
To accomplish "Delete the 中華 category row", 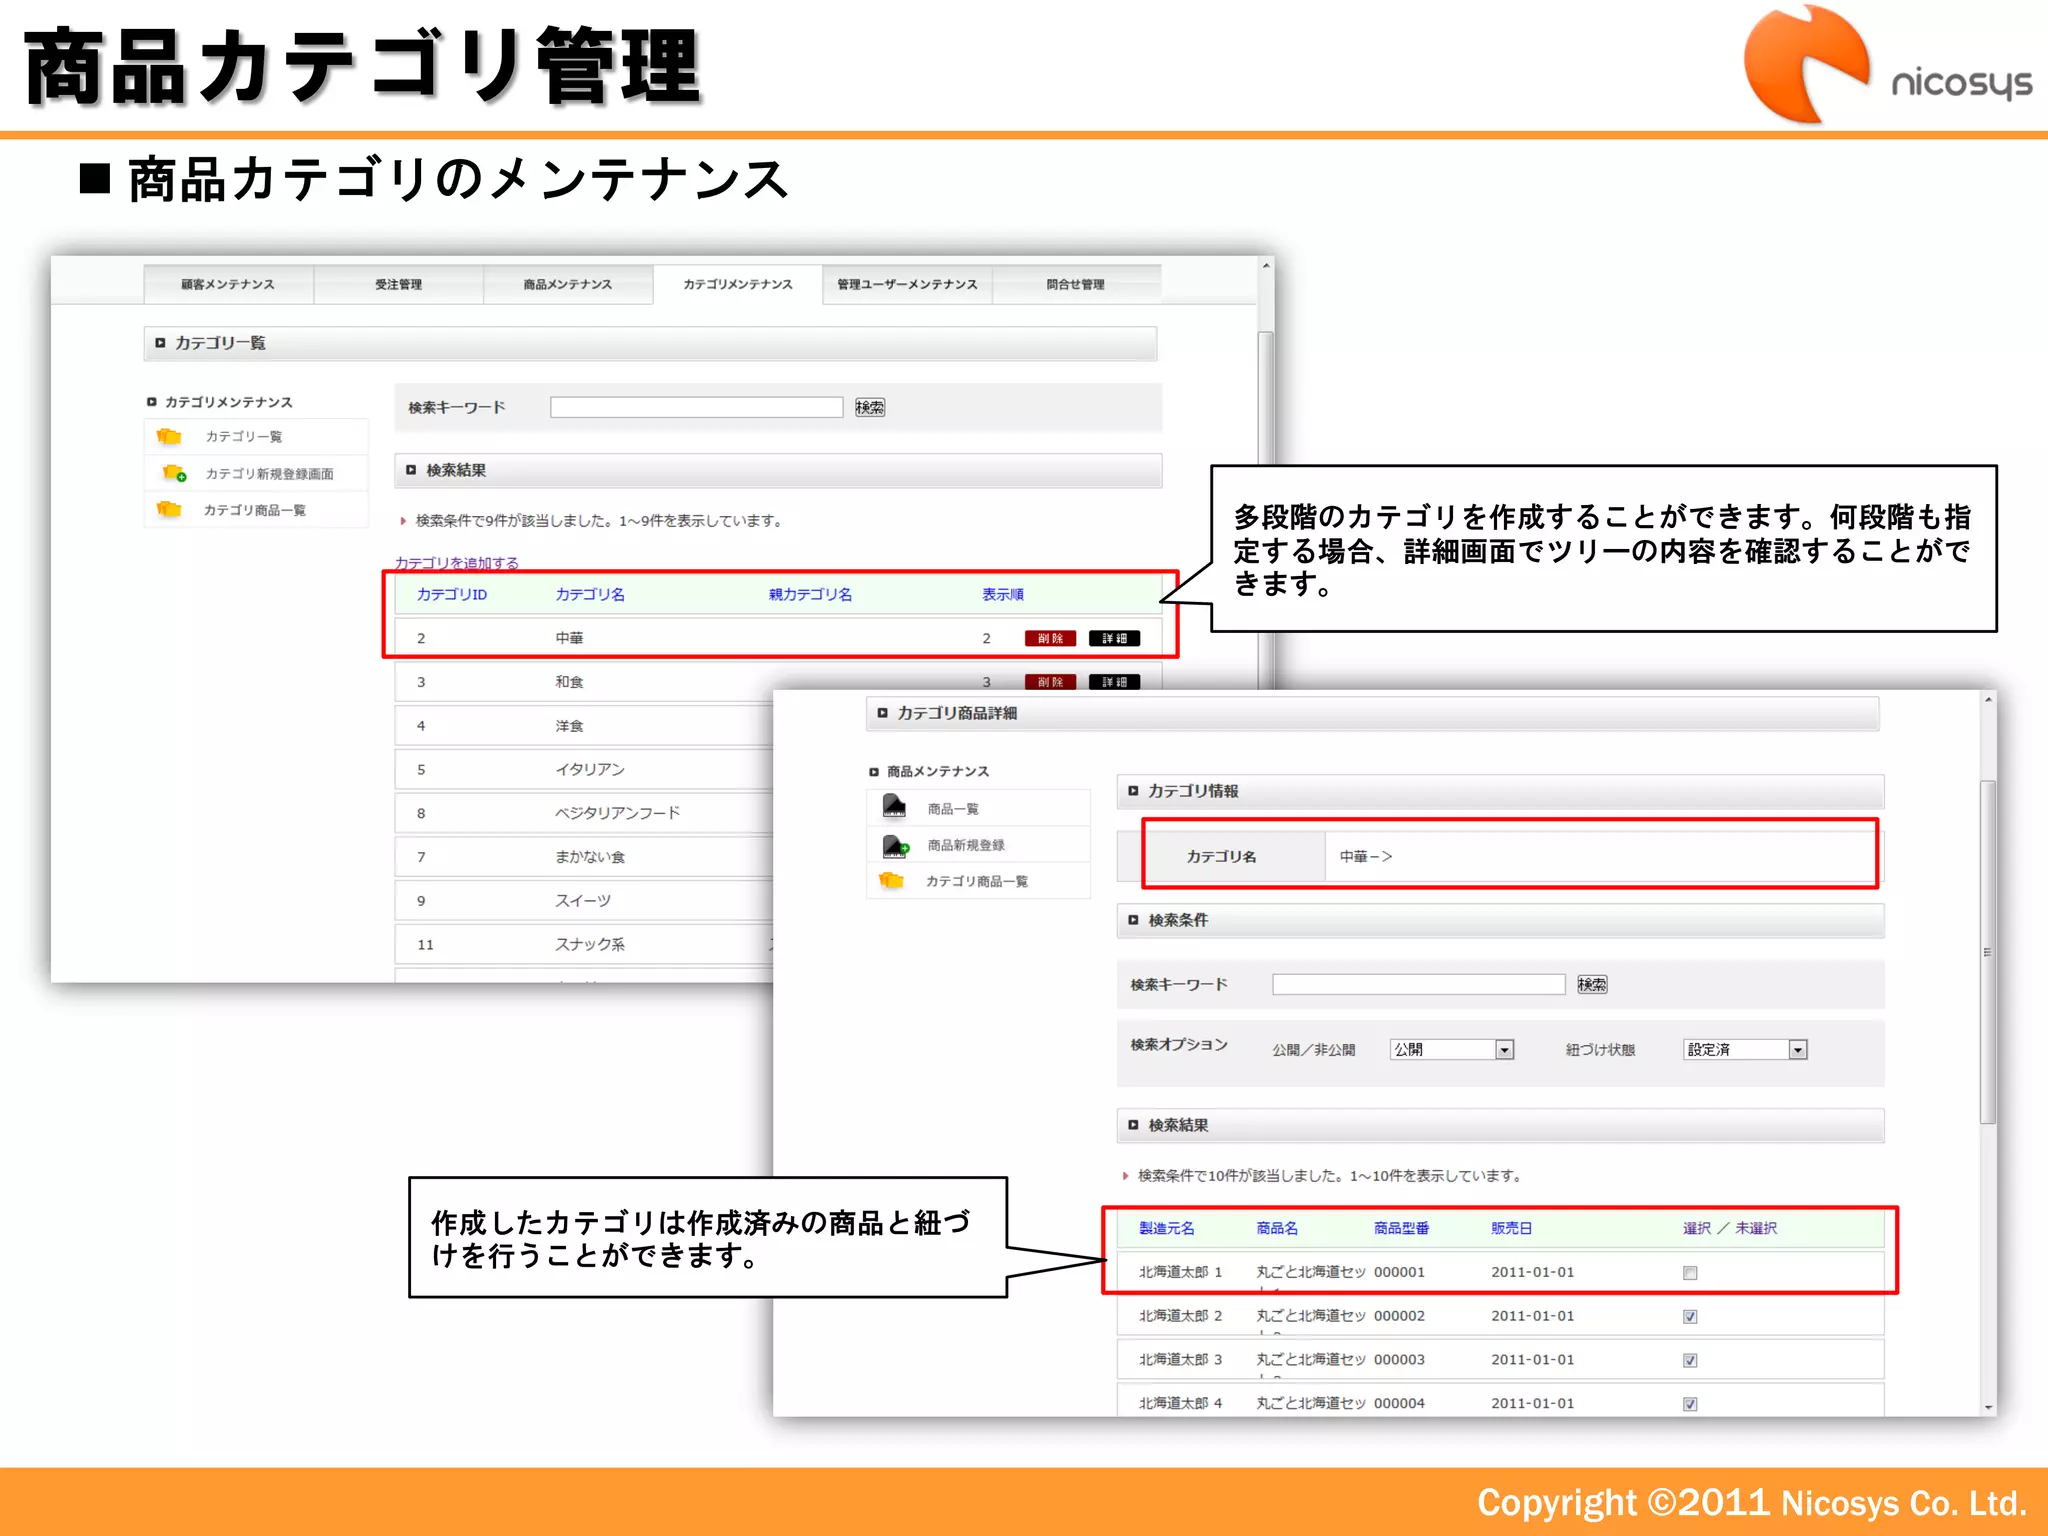I will [1050, 638].
